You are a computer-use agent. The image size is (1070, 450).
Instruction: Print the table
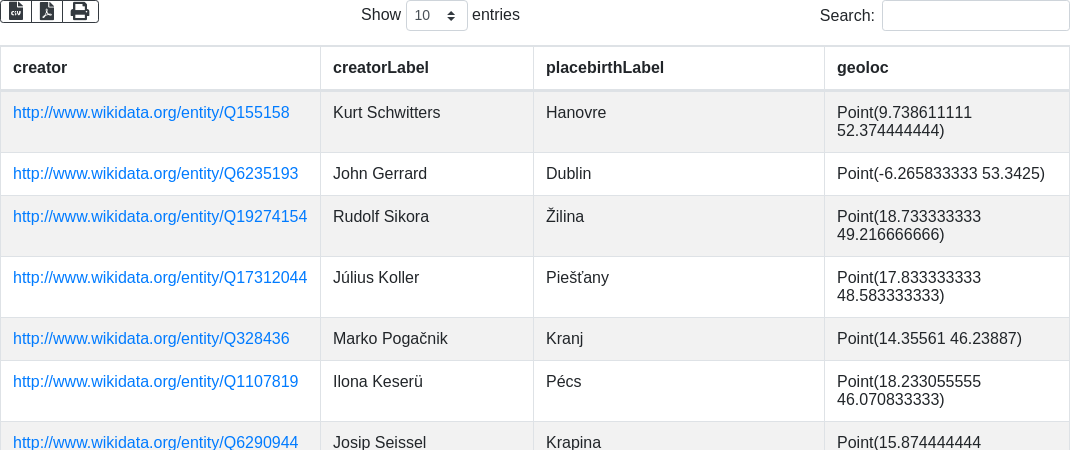(80, 11)
